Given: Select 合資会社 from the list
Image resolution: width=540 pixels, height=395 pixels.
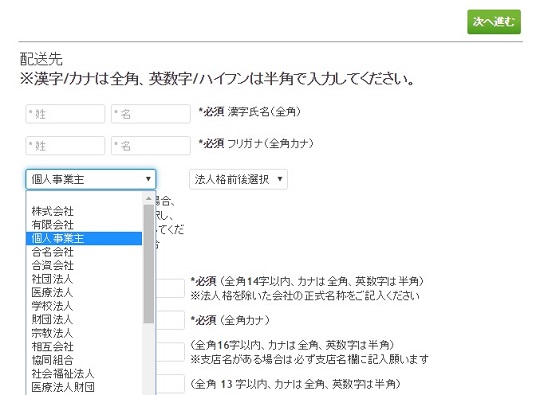Looking at the screenshot, I should point(84,265).
